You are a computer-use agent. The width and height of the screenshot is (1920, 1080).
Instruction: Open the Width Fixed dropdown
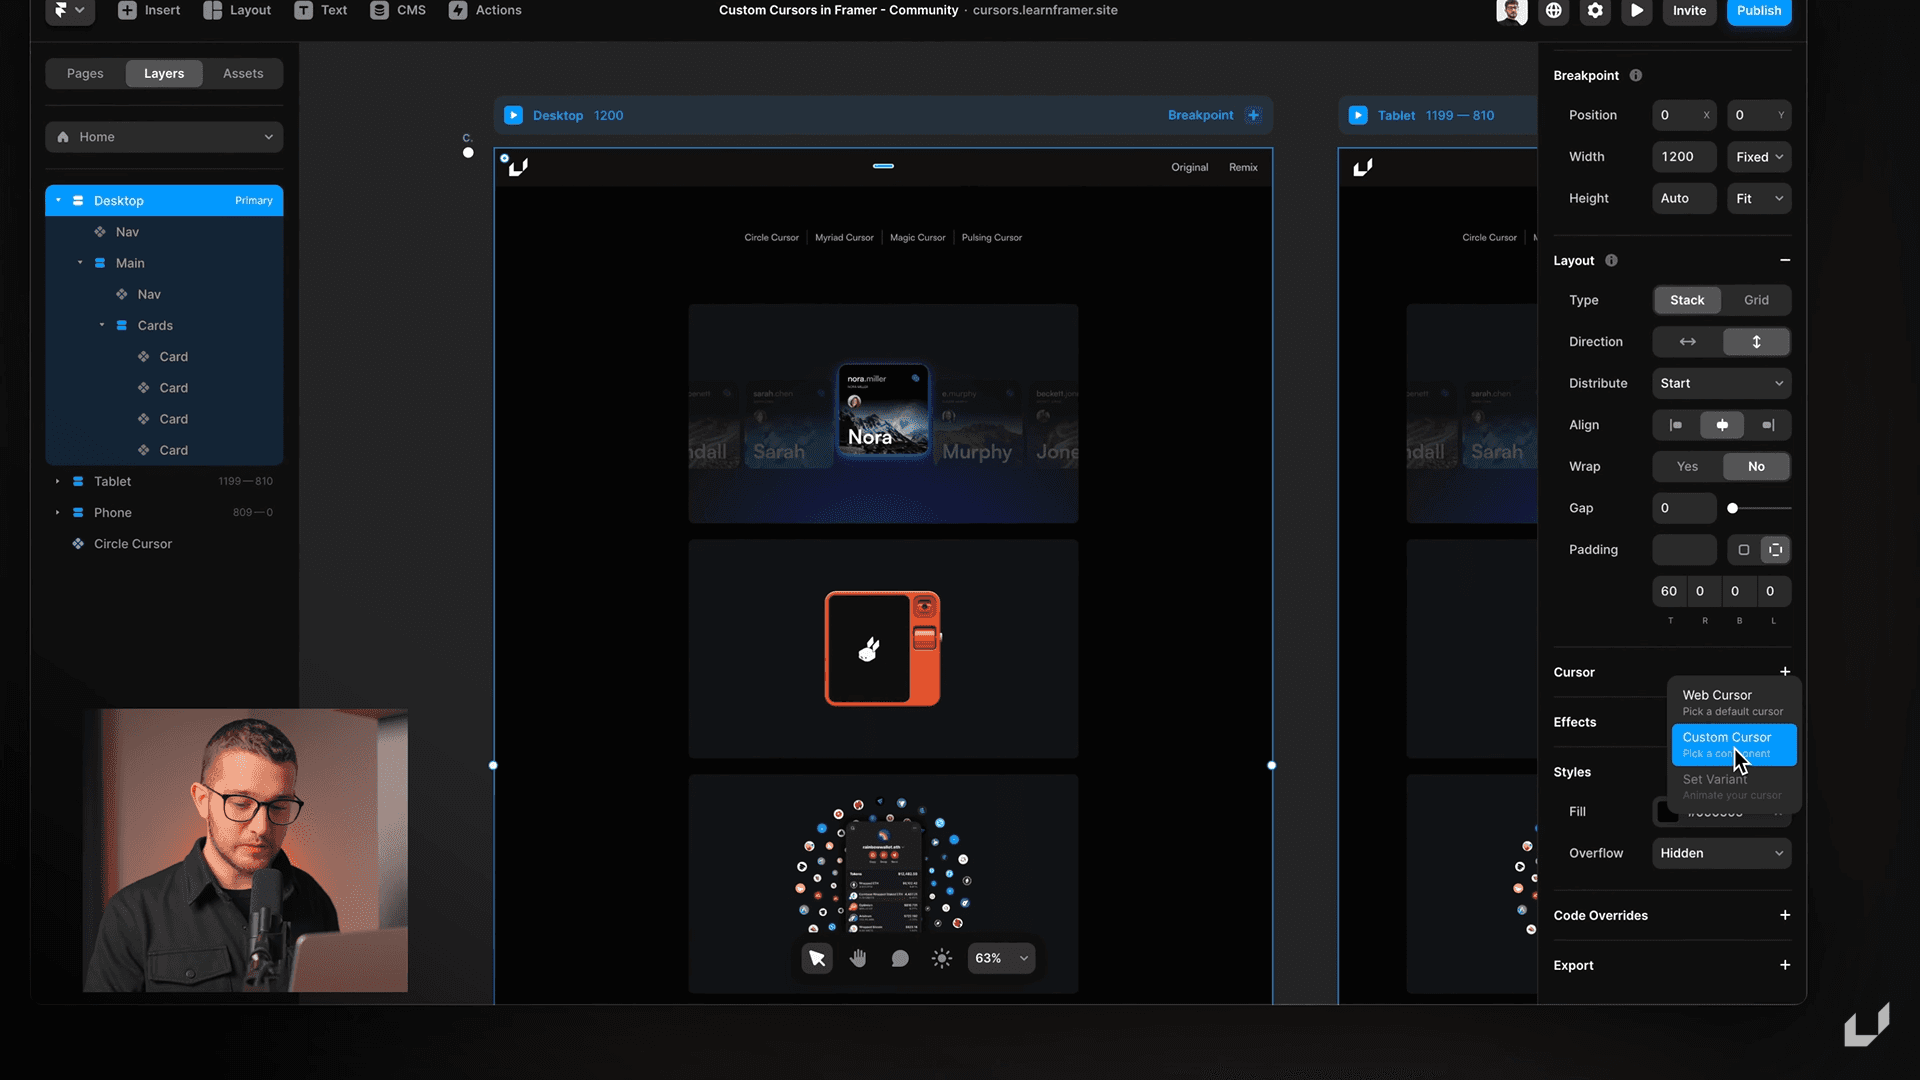(x=1759, y=157)
